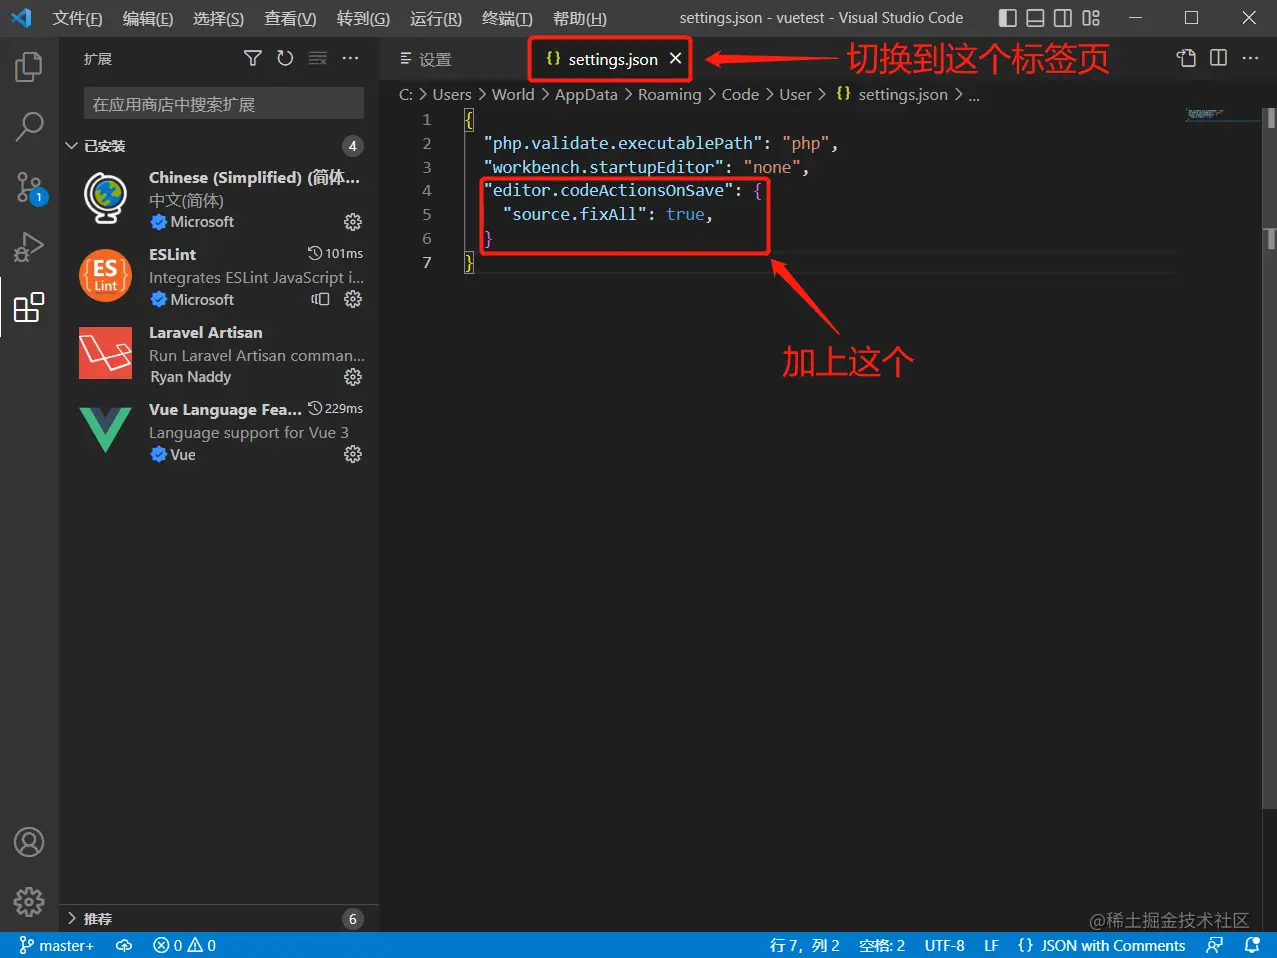Image resolution: width=1277 pixels, height=958 pixels.
Task: Collapse the 已安装 section
Action: pyautogui.click(x=218, y=146)
